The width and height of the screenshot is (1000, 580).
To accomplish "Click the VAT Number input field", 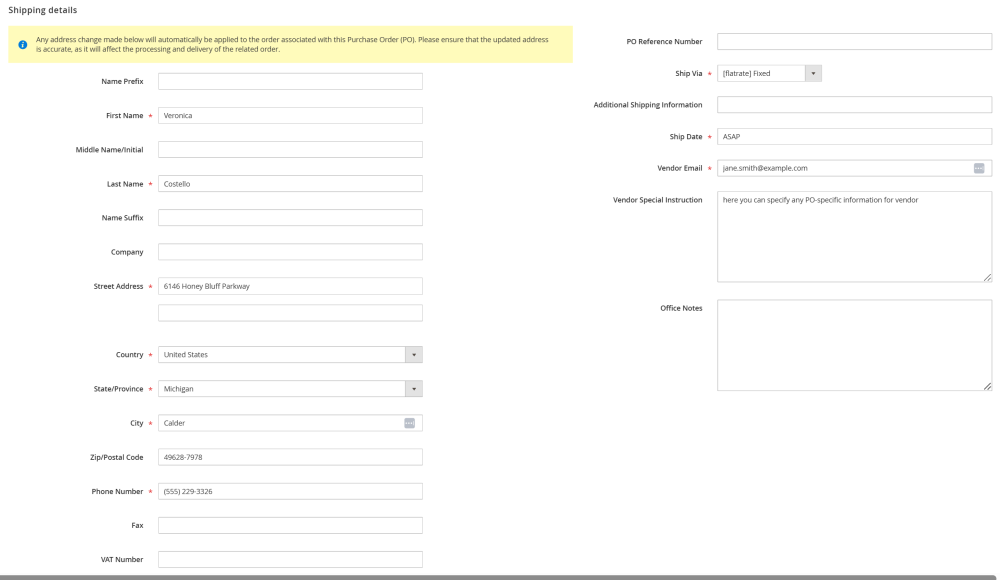I will coord(290,560).
